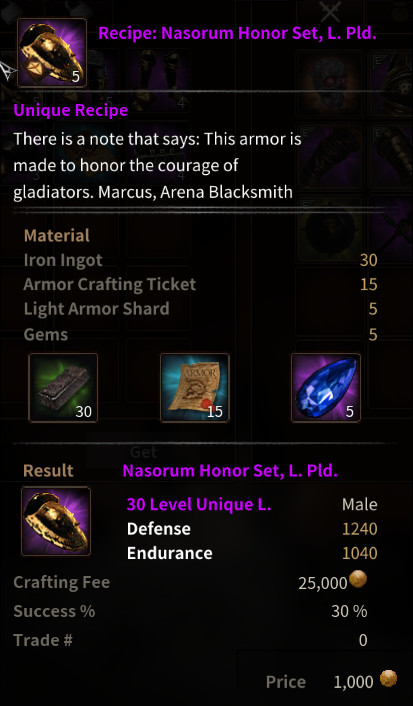Viewport: 413px width, 706px height.
Task: Click the gold coin beside Crafting Fee
Action: pos(358,579)
